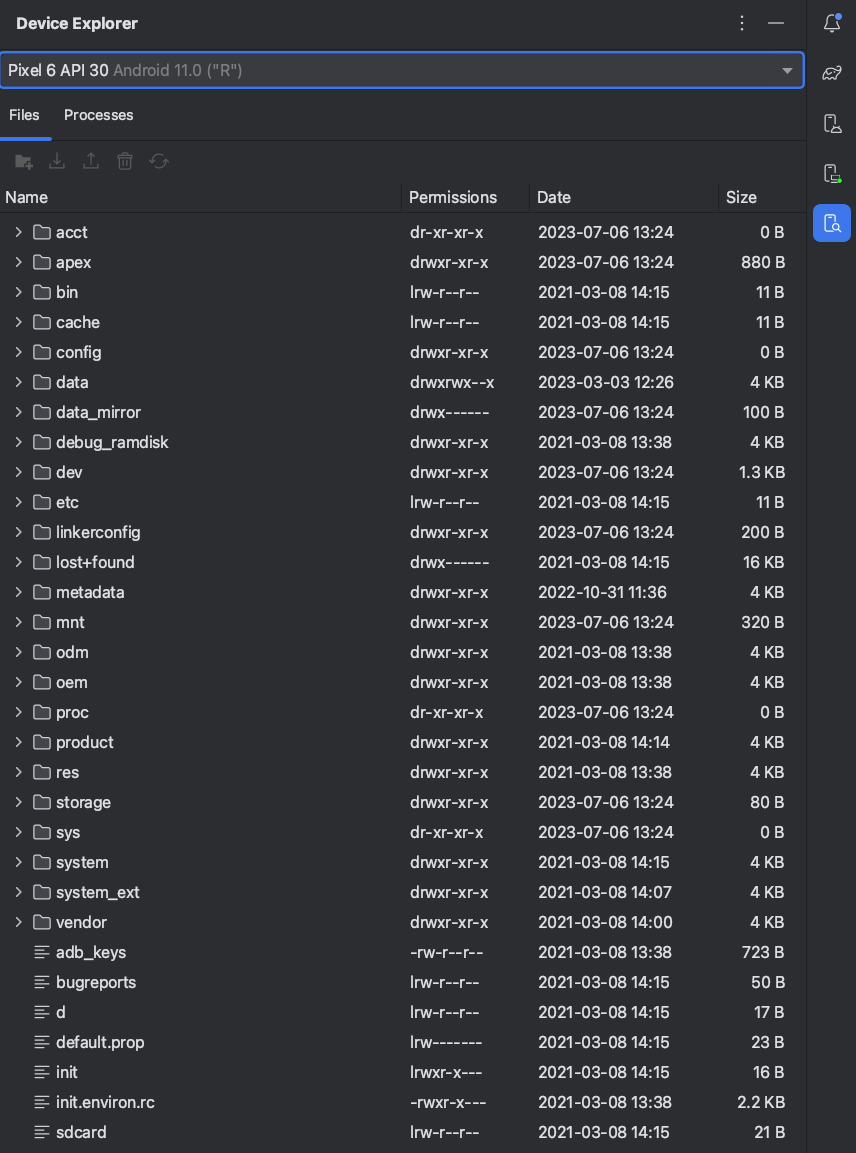Expand the vendor folder node
856x1153 pixels.
pyautogui.click(x=18, y=922)
